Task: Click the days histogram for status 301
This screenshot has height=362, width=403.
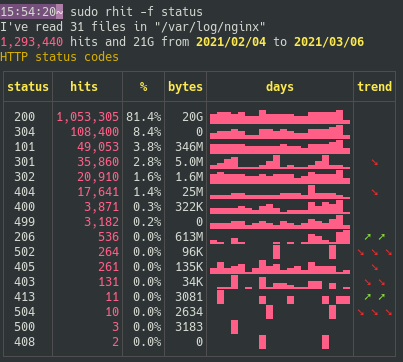Action: pos(280,162)
